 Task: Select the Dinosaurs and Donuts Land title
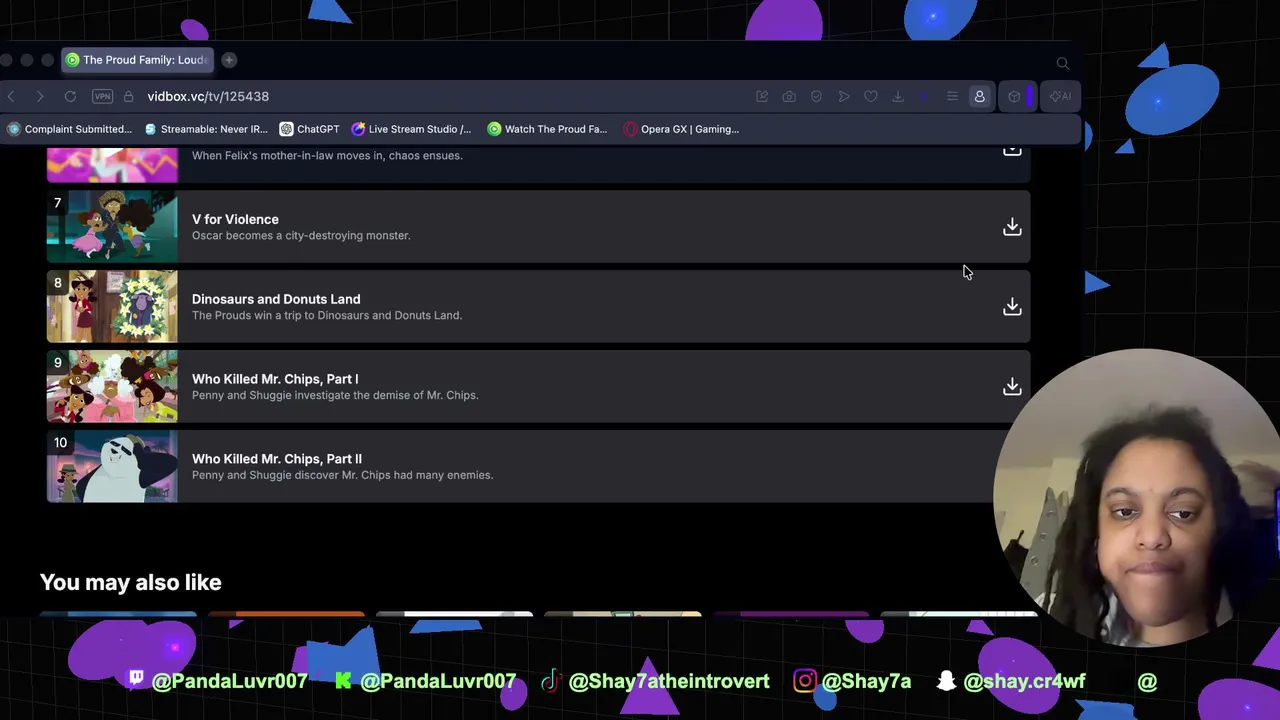pyautogui.click(x=276, y=299)
